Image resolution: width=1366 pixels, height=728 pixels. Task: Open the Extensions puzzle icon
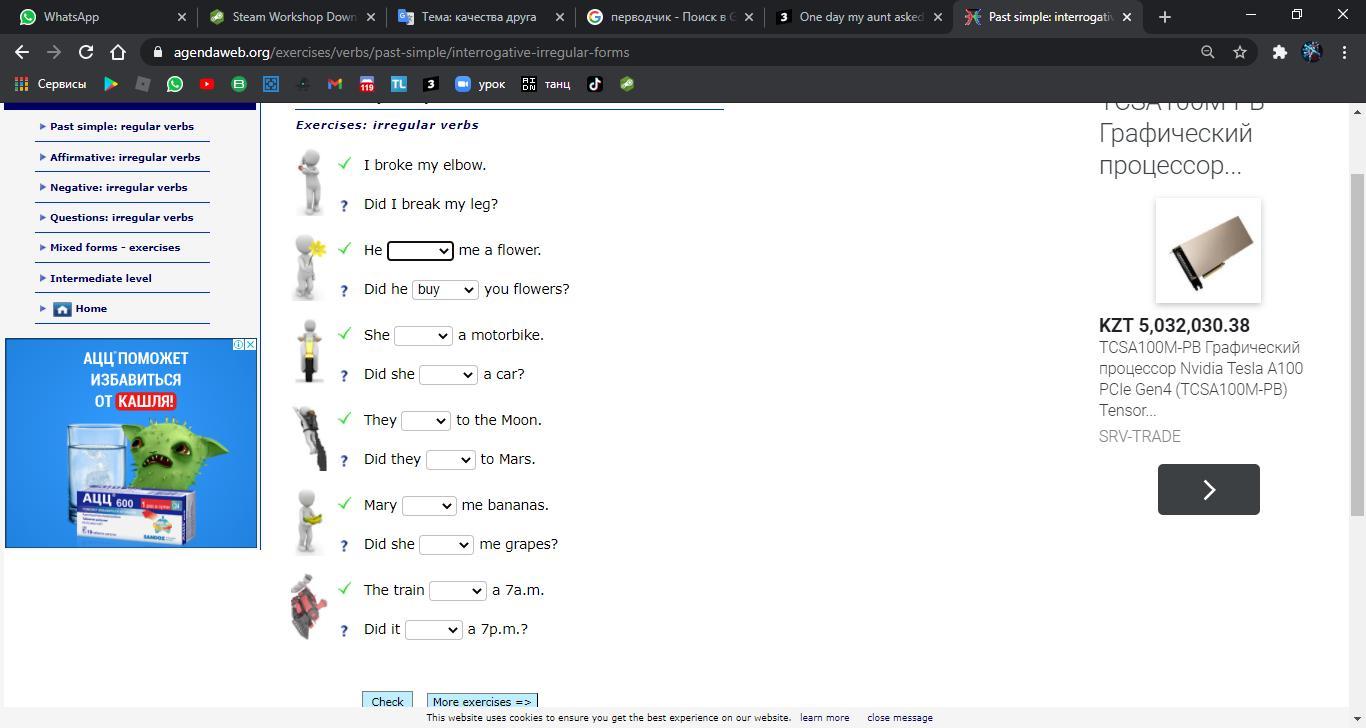[x=1279, y=52]
